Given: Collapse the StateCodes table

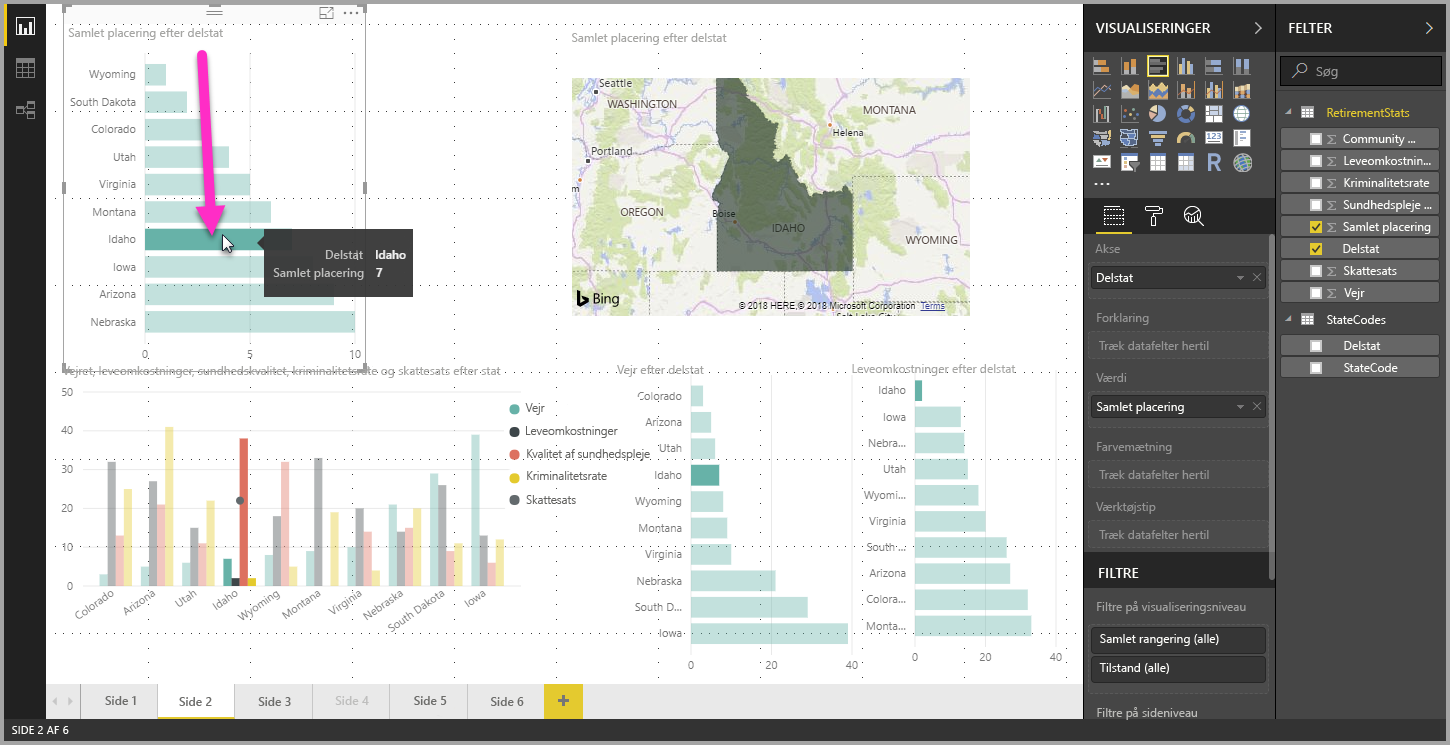Looking at the screenshot, I should pos(1288,320).
